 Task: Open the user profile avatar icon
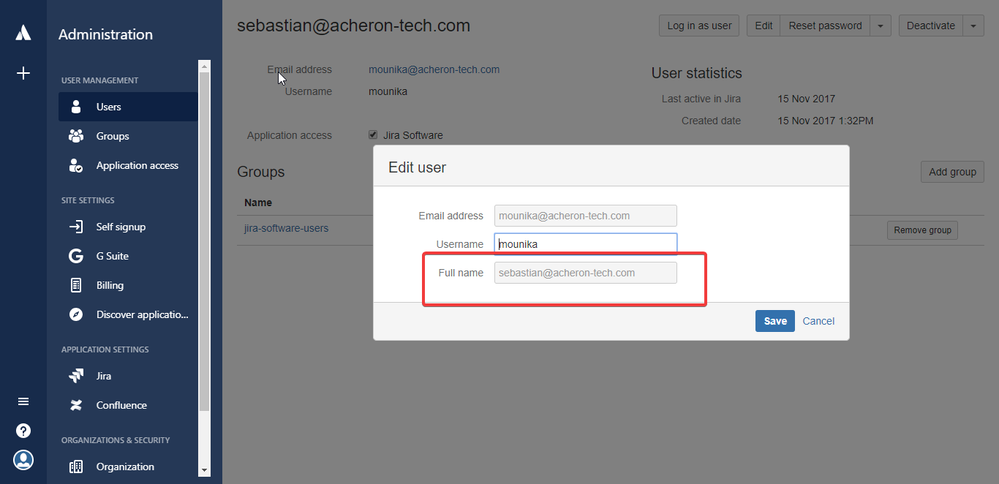(x=23, y=460)
